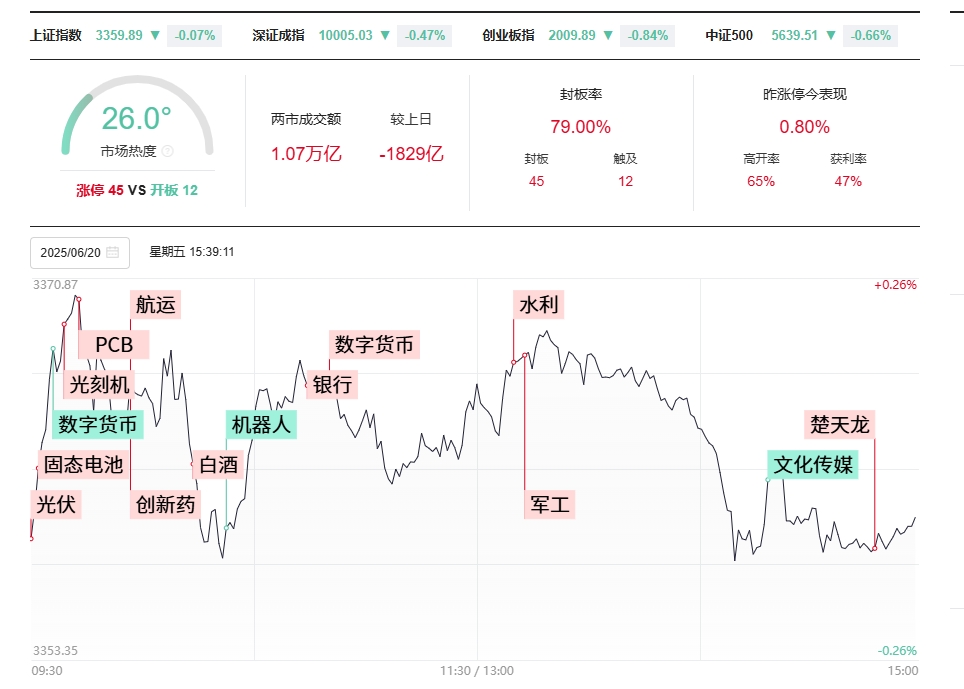Click the 开板 12 link
964x689 pixels.
click(174, 191)
